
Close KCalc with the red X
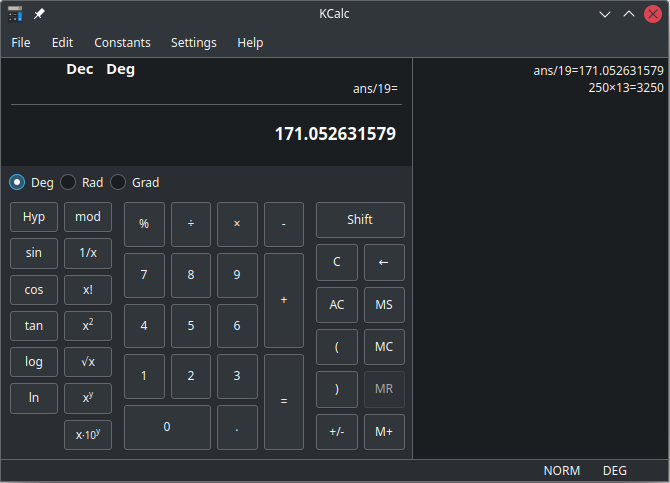pyautogui.click(x=652, y=14)
